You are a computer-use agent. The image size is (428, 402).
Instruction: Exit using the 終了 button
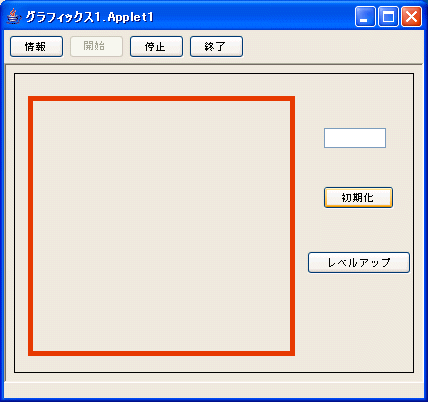coord(216,47)
